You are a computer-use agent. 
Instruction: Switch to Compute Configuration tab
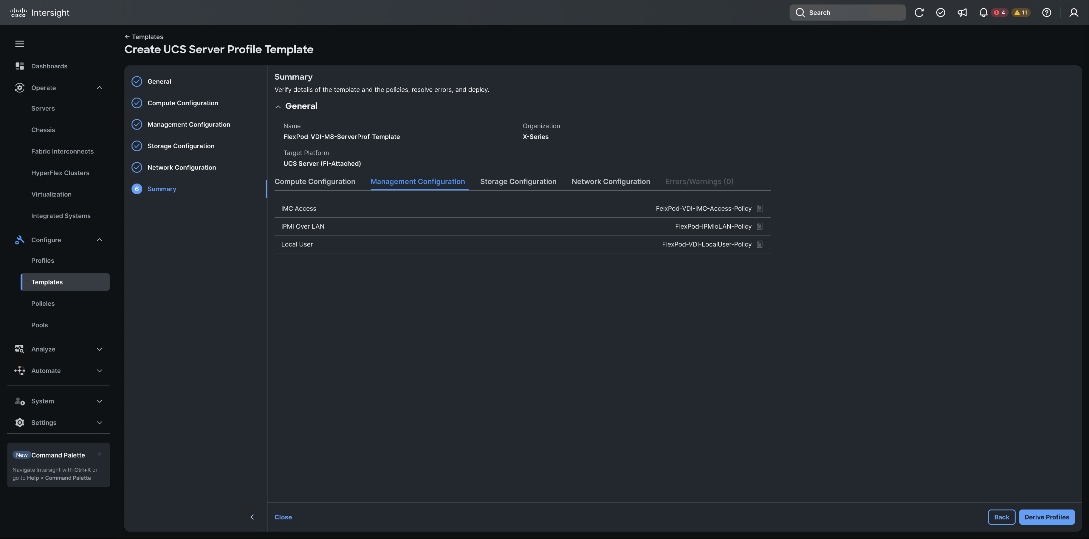(315, 181)
